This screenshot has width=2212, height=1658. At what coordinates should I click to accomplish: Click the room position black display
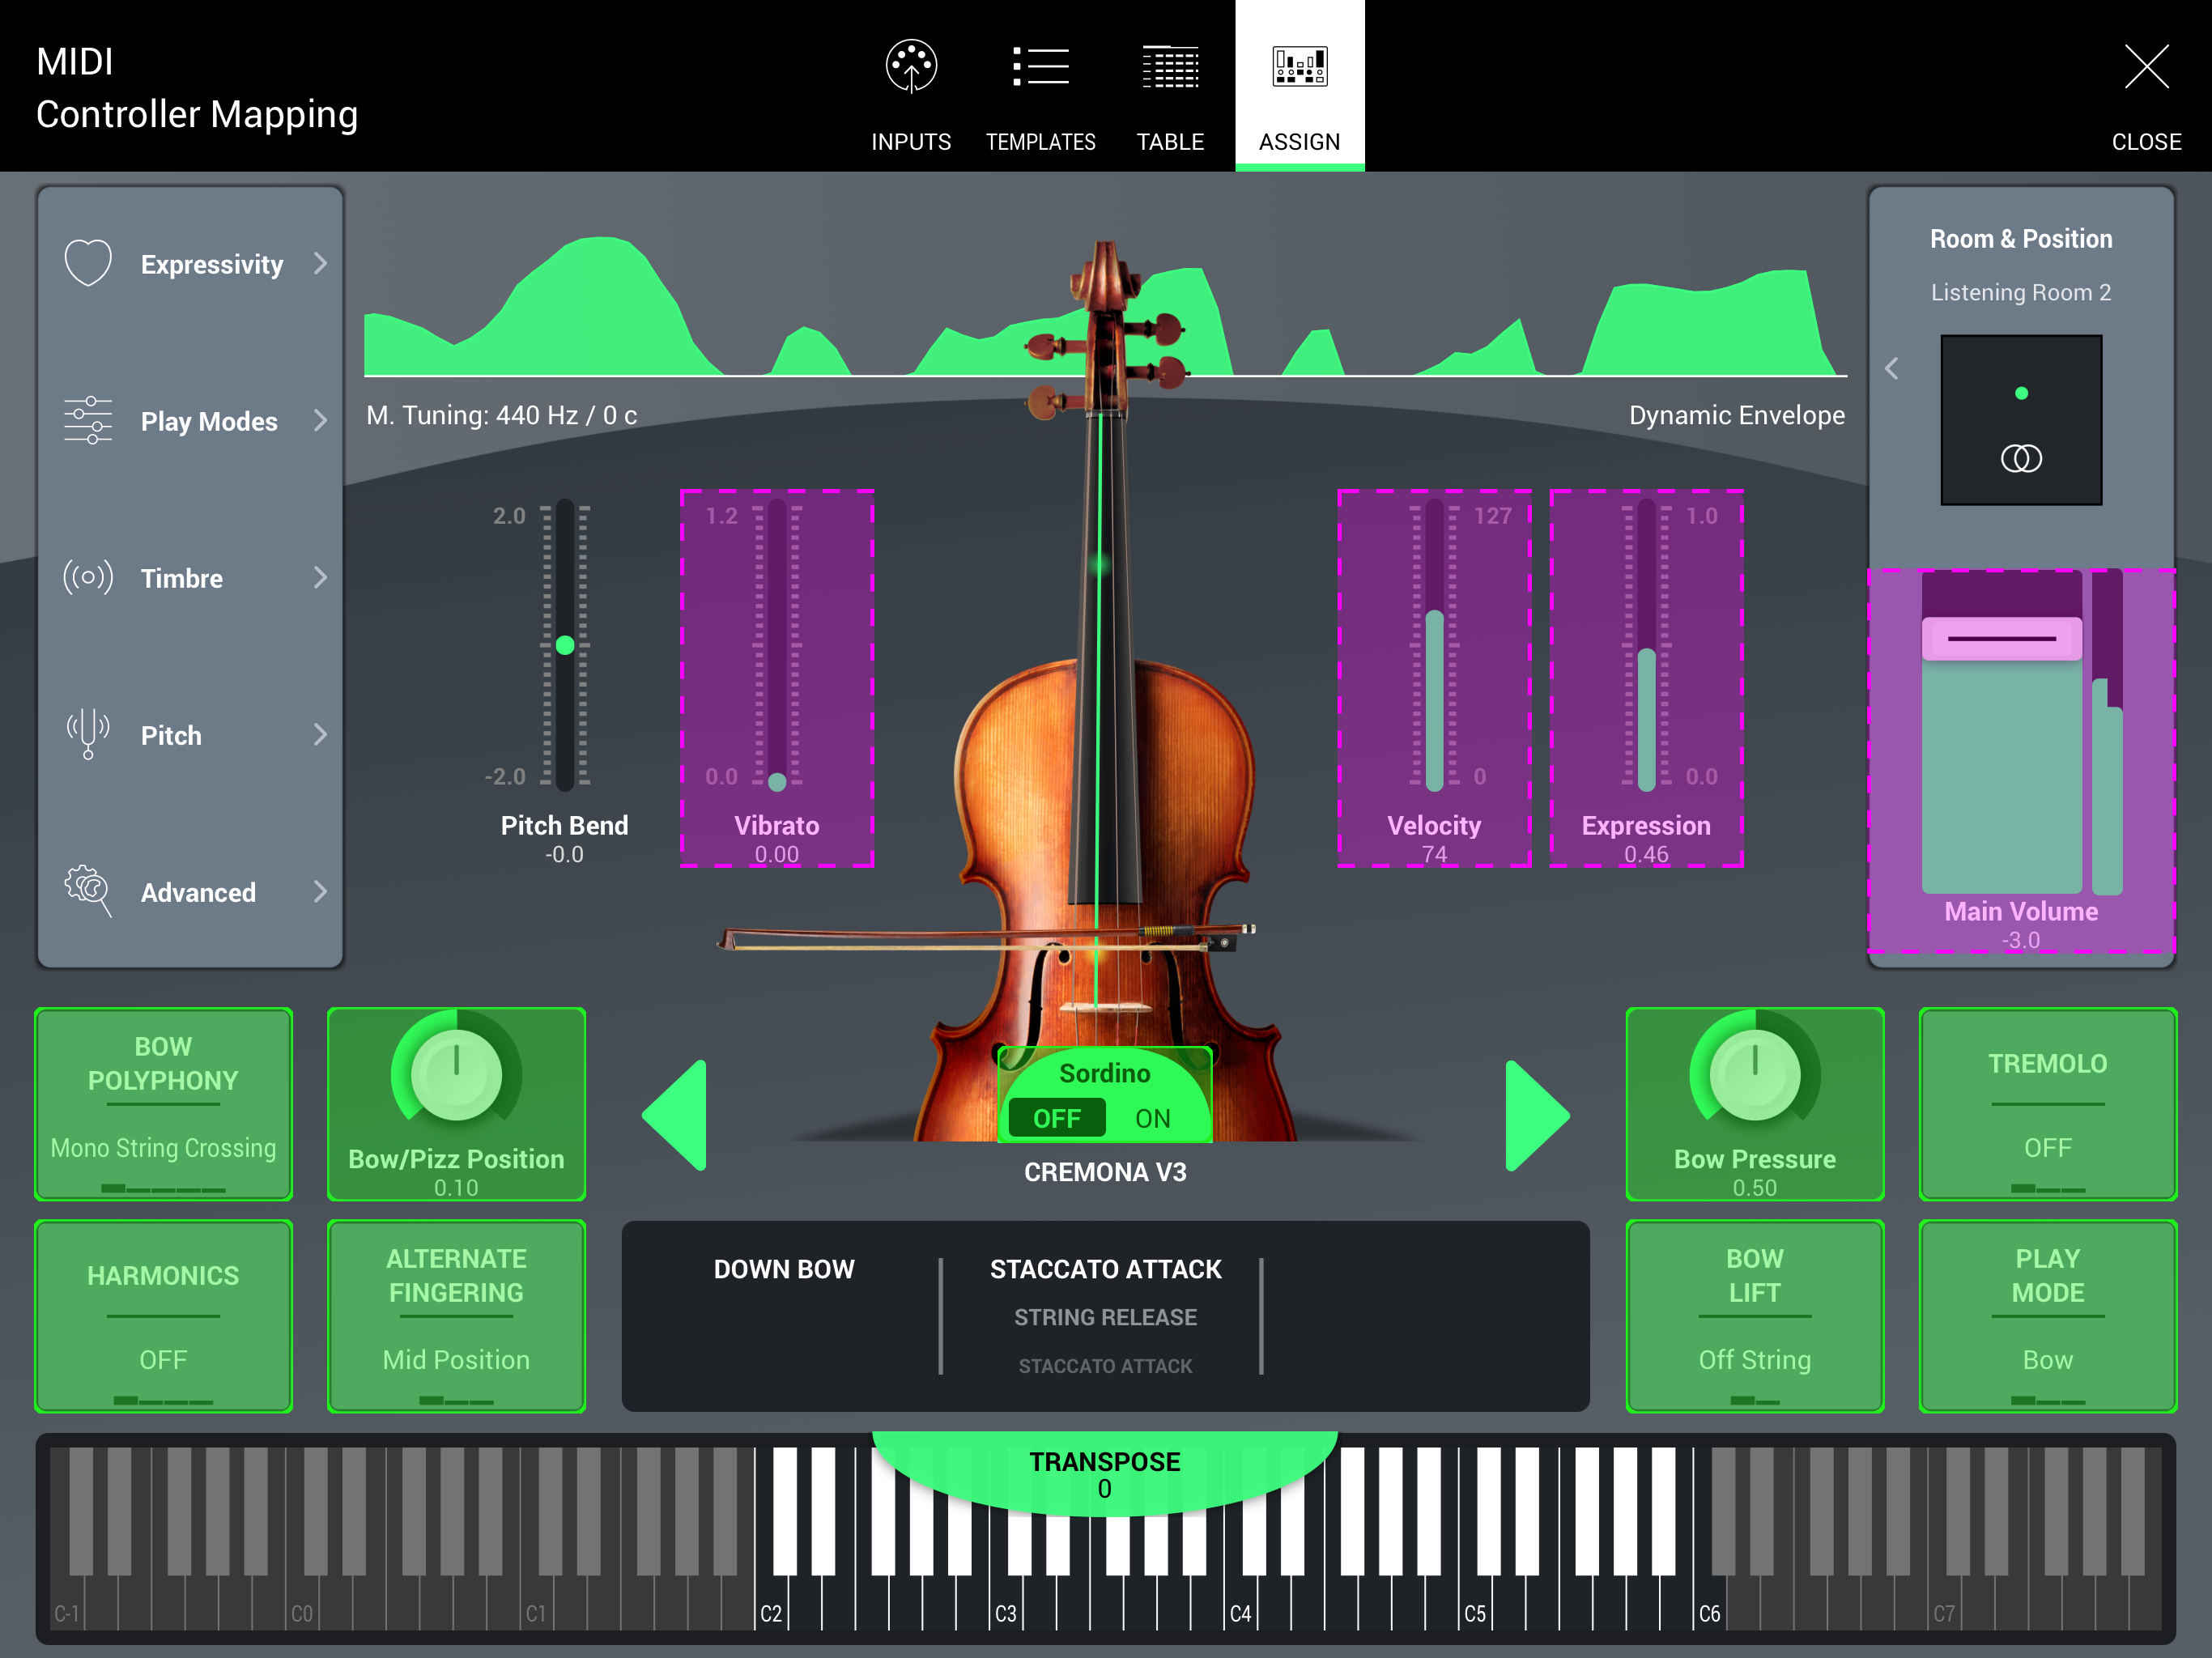pos(2021,420)
